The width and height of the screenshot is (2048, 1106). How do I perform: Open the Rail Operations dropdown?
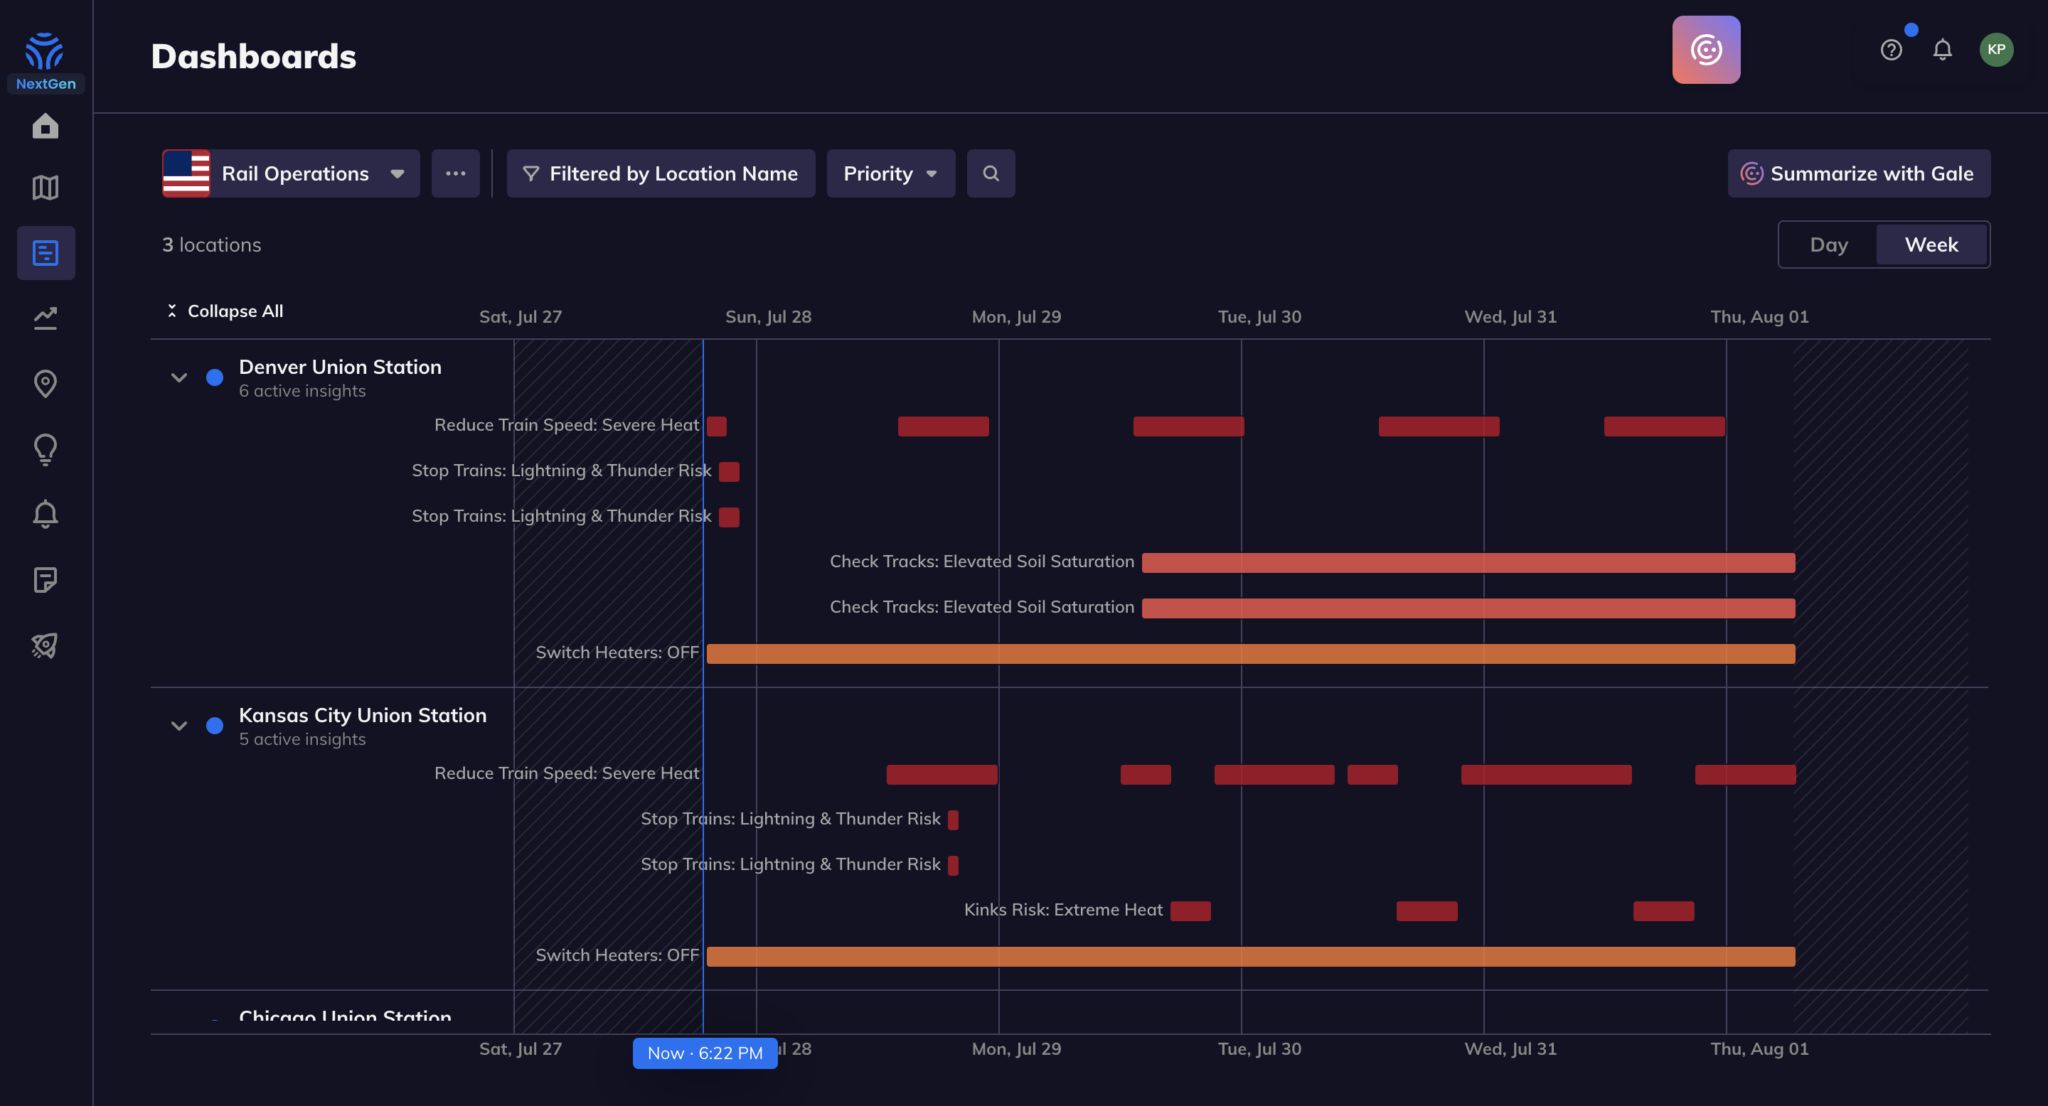[291, 174]
